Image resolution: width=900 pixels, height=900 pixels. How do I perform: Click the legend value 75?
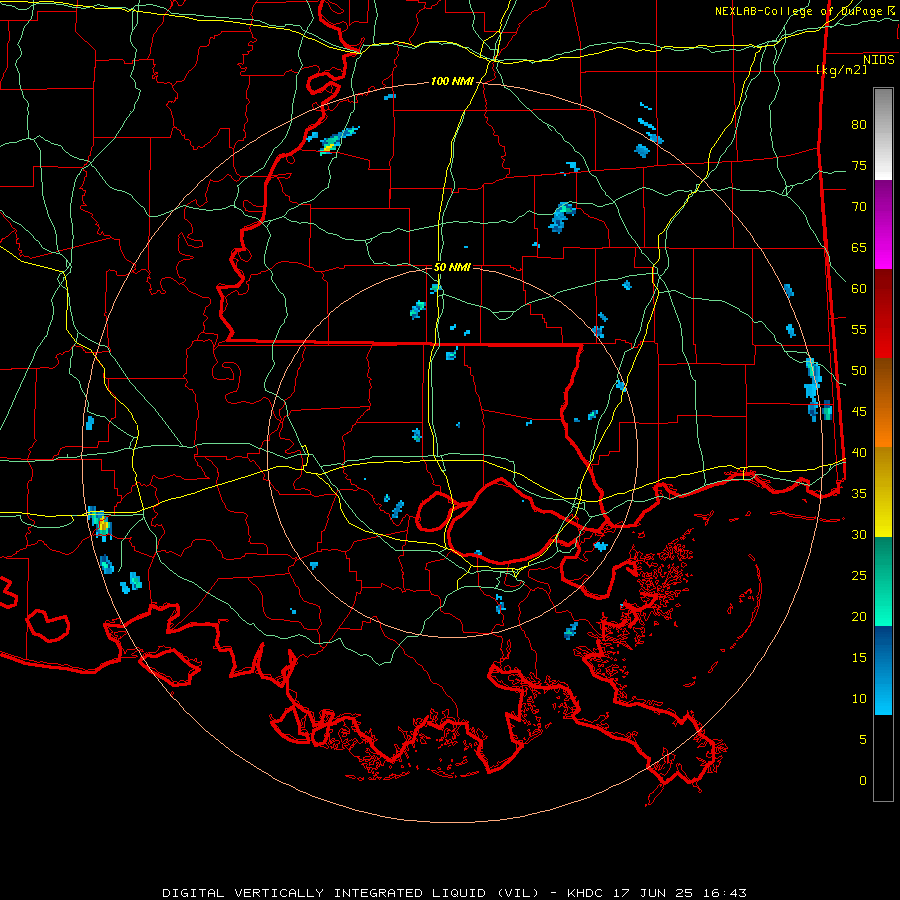click(x=859, y=166)
